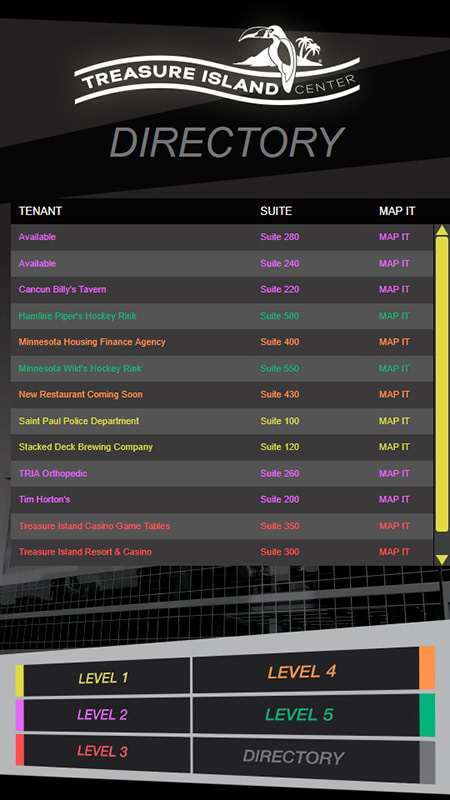
Task: Select Minnesota Housing Finance Agency tenant
Action: pyautogui.click(x=92, y=342)
